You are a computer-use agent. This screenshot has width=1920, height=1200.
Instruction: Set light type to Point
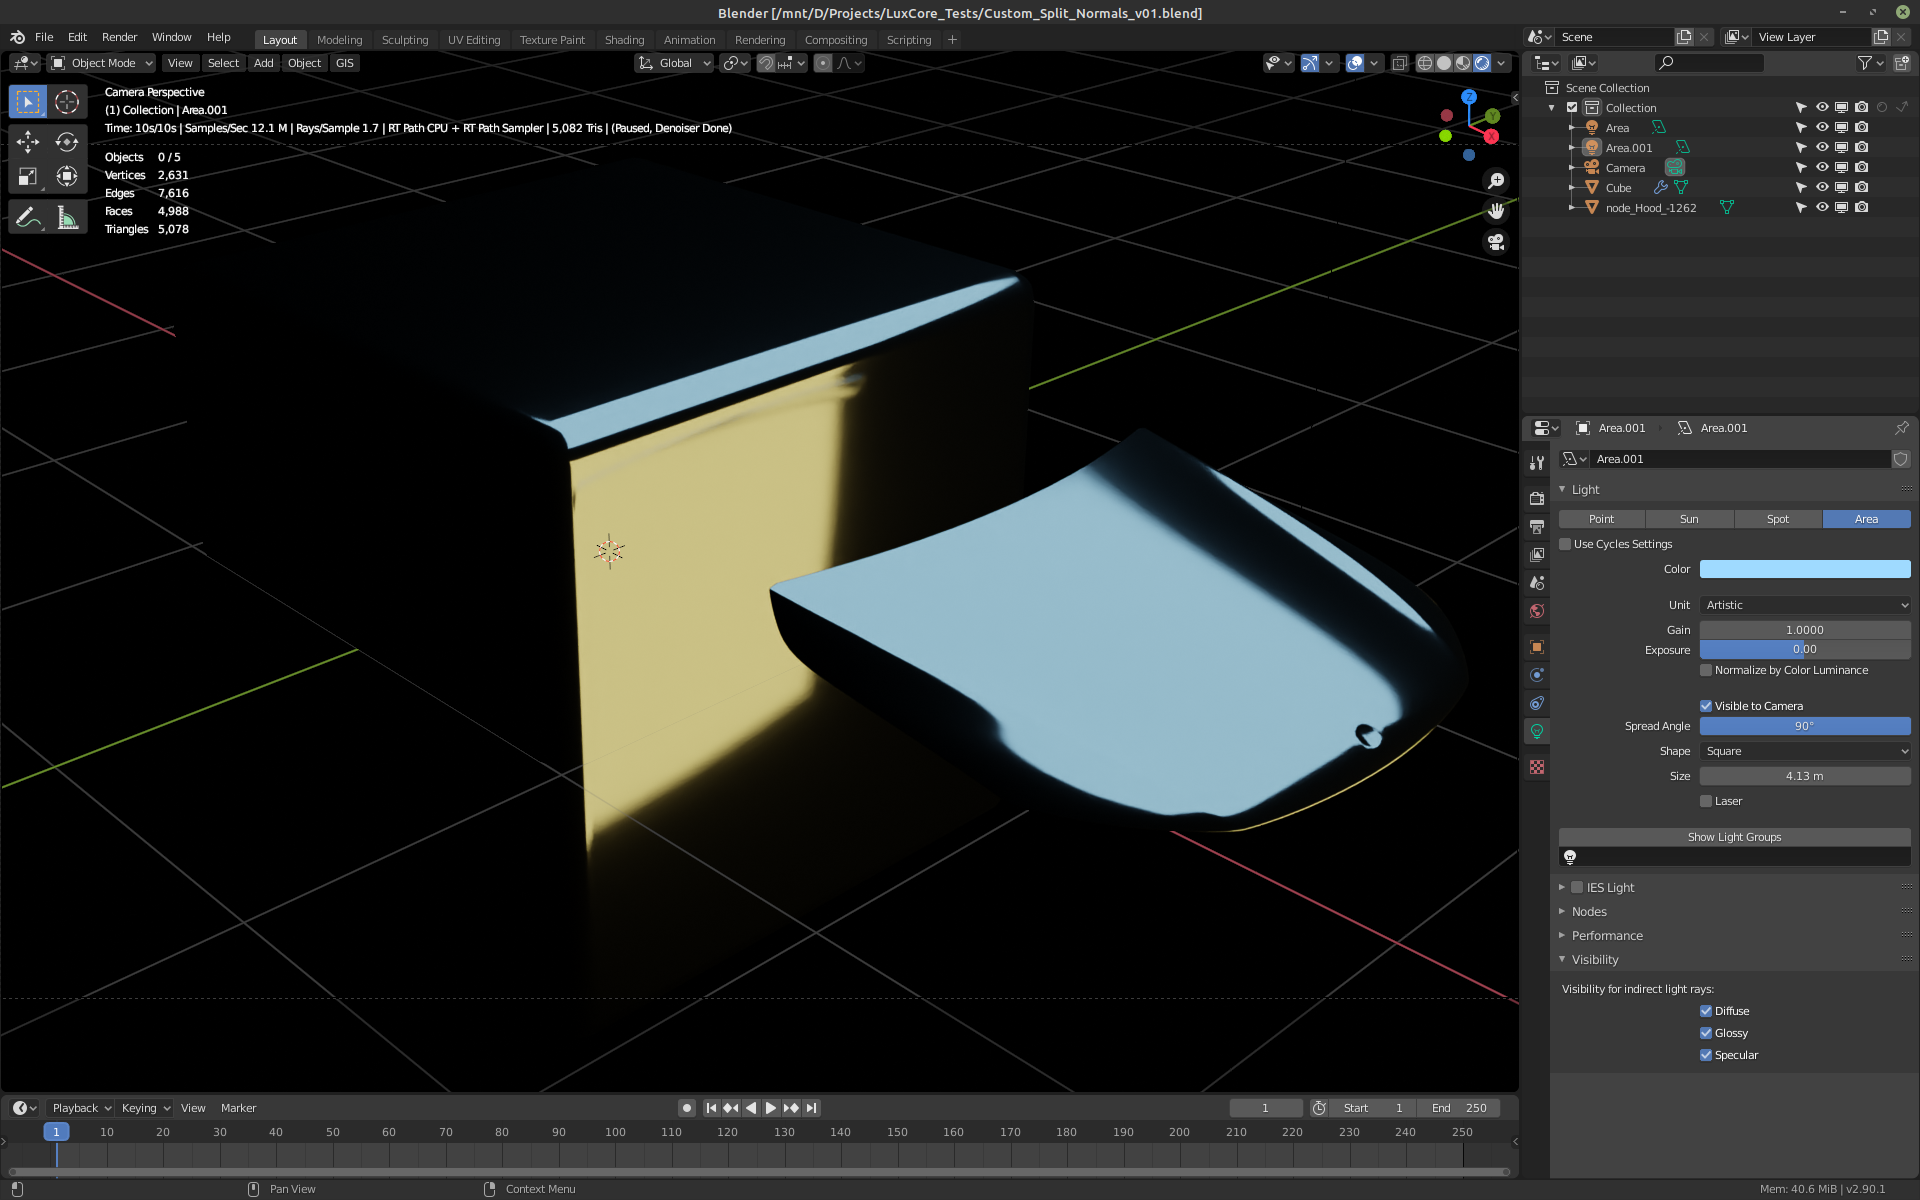coord(1601,519)
